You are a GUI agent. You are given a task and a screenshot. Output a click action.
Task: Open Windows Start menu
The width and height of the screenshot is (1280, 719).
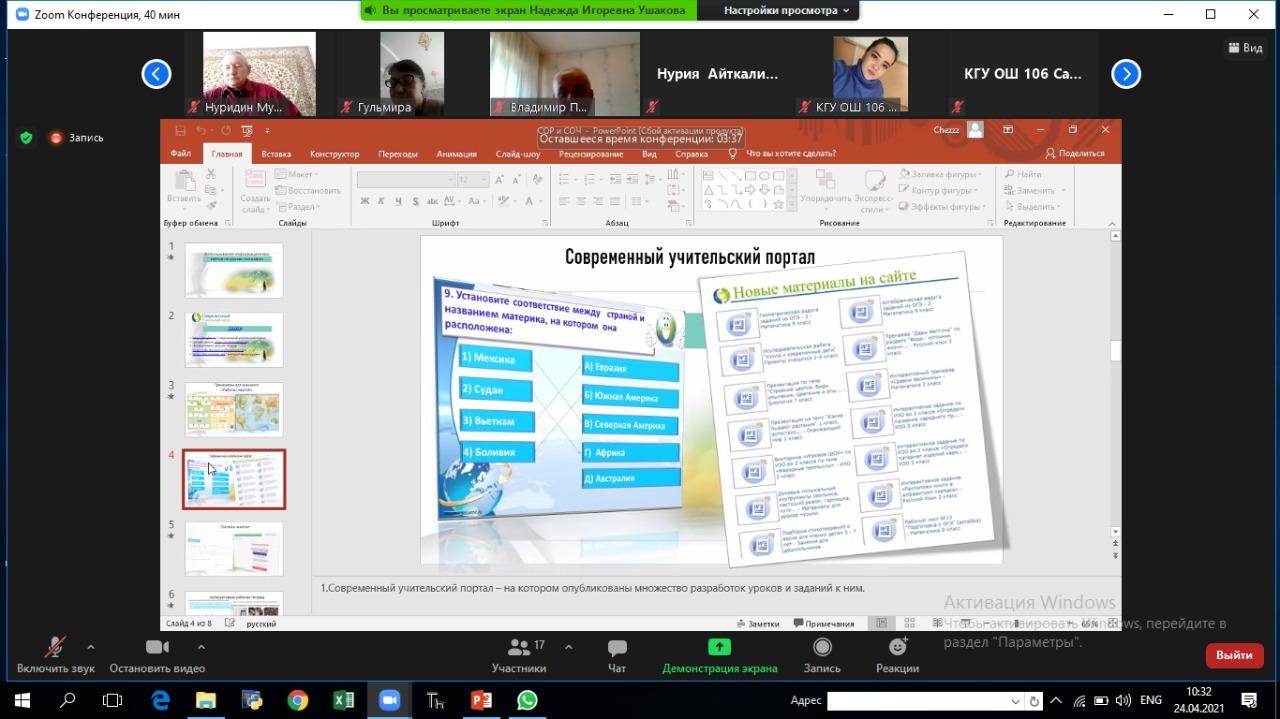point(22,700)
